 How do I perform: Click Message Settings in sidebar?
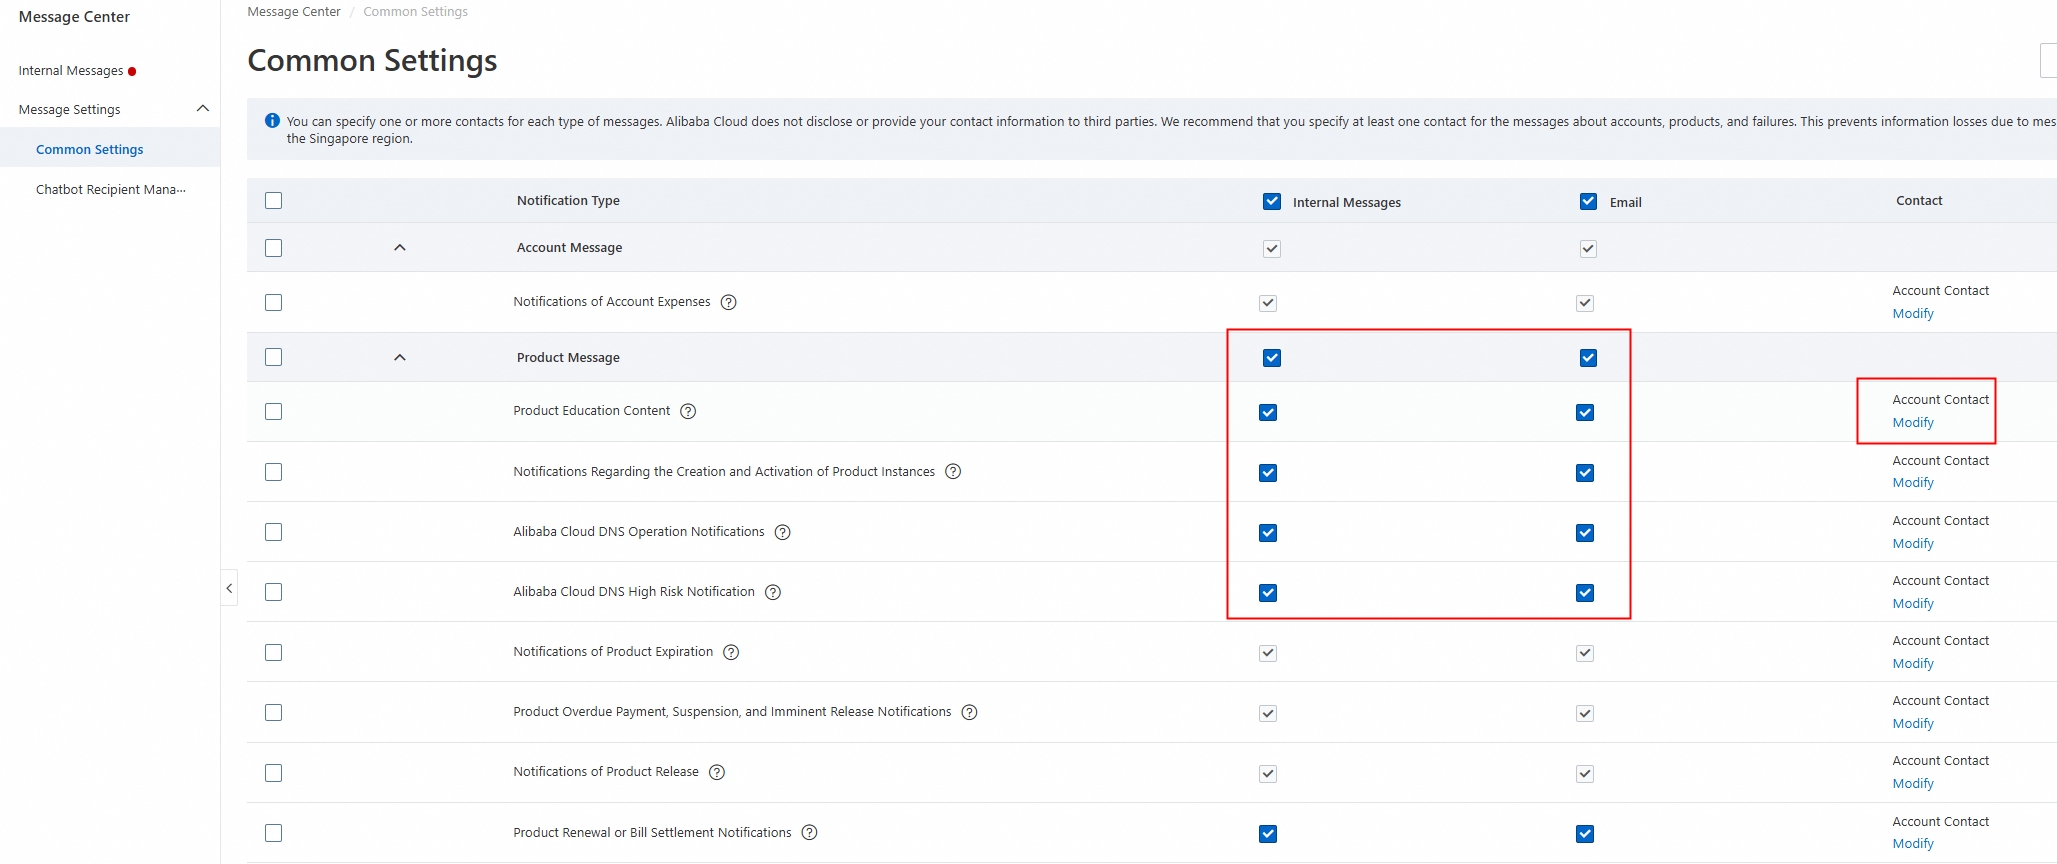[69, 109]
